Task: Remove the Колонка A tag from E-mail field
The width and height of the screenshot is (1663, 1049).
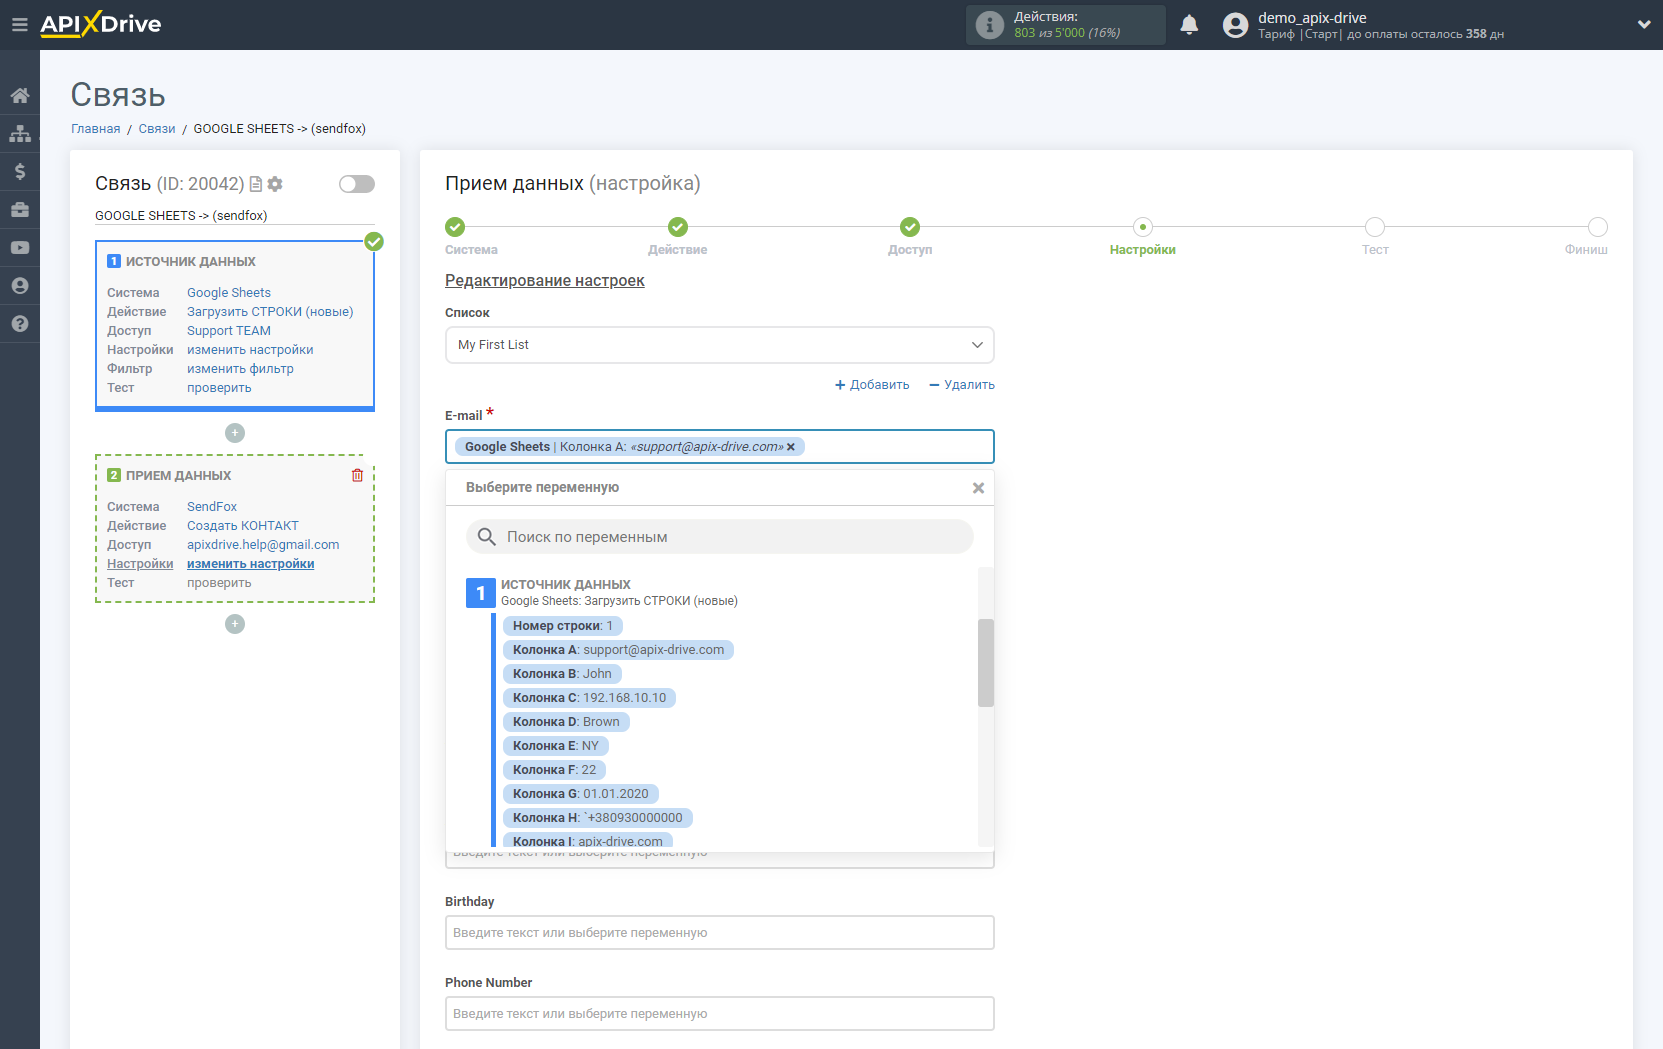Action: [791, 447]
